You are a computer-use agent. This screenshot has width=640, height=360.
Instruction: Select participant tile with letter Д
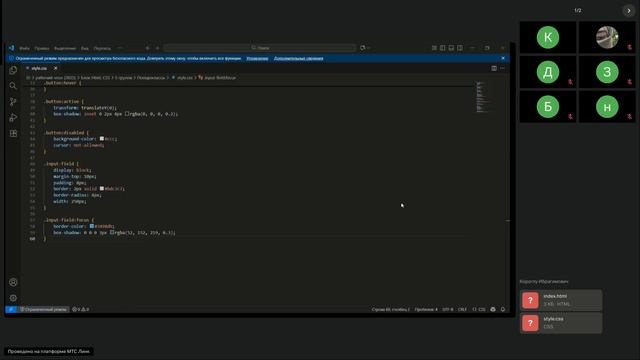click(548, 72)
